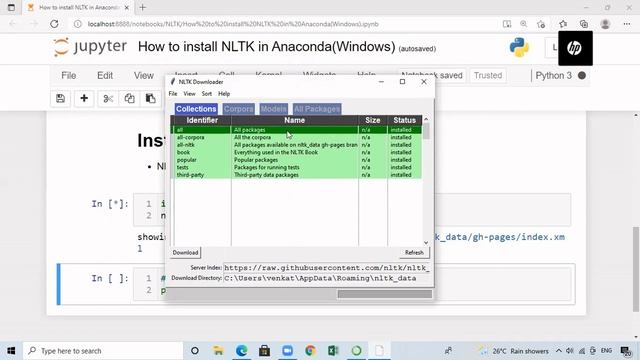Add this page to favorites
The height and width of the screenshot is (360, 640).
coord(541,24)
